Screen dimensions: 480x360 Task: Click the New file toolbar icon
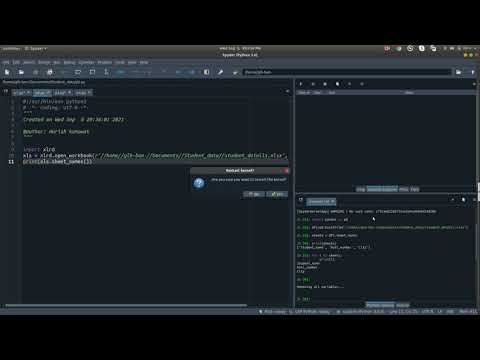coord(7,72)
